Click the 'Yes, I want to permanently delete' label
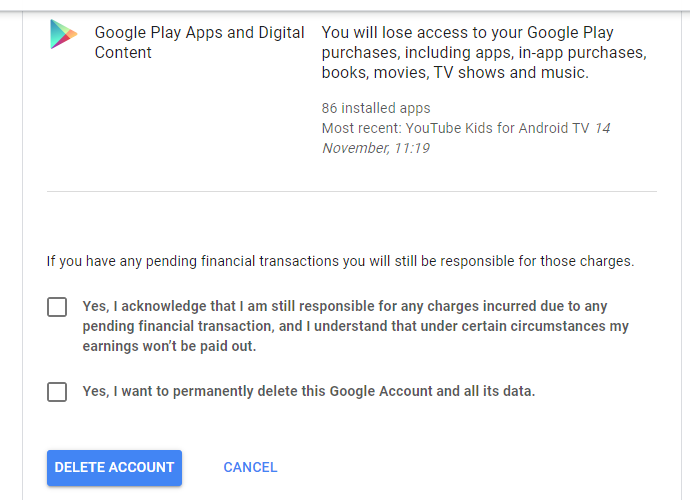 point(308,391)
